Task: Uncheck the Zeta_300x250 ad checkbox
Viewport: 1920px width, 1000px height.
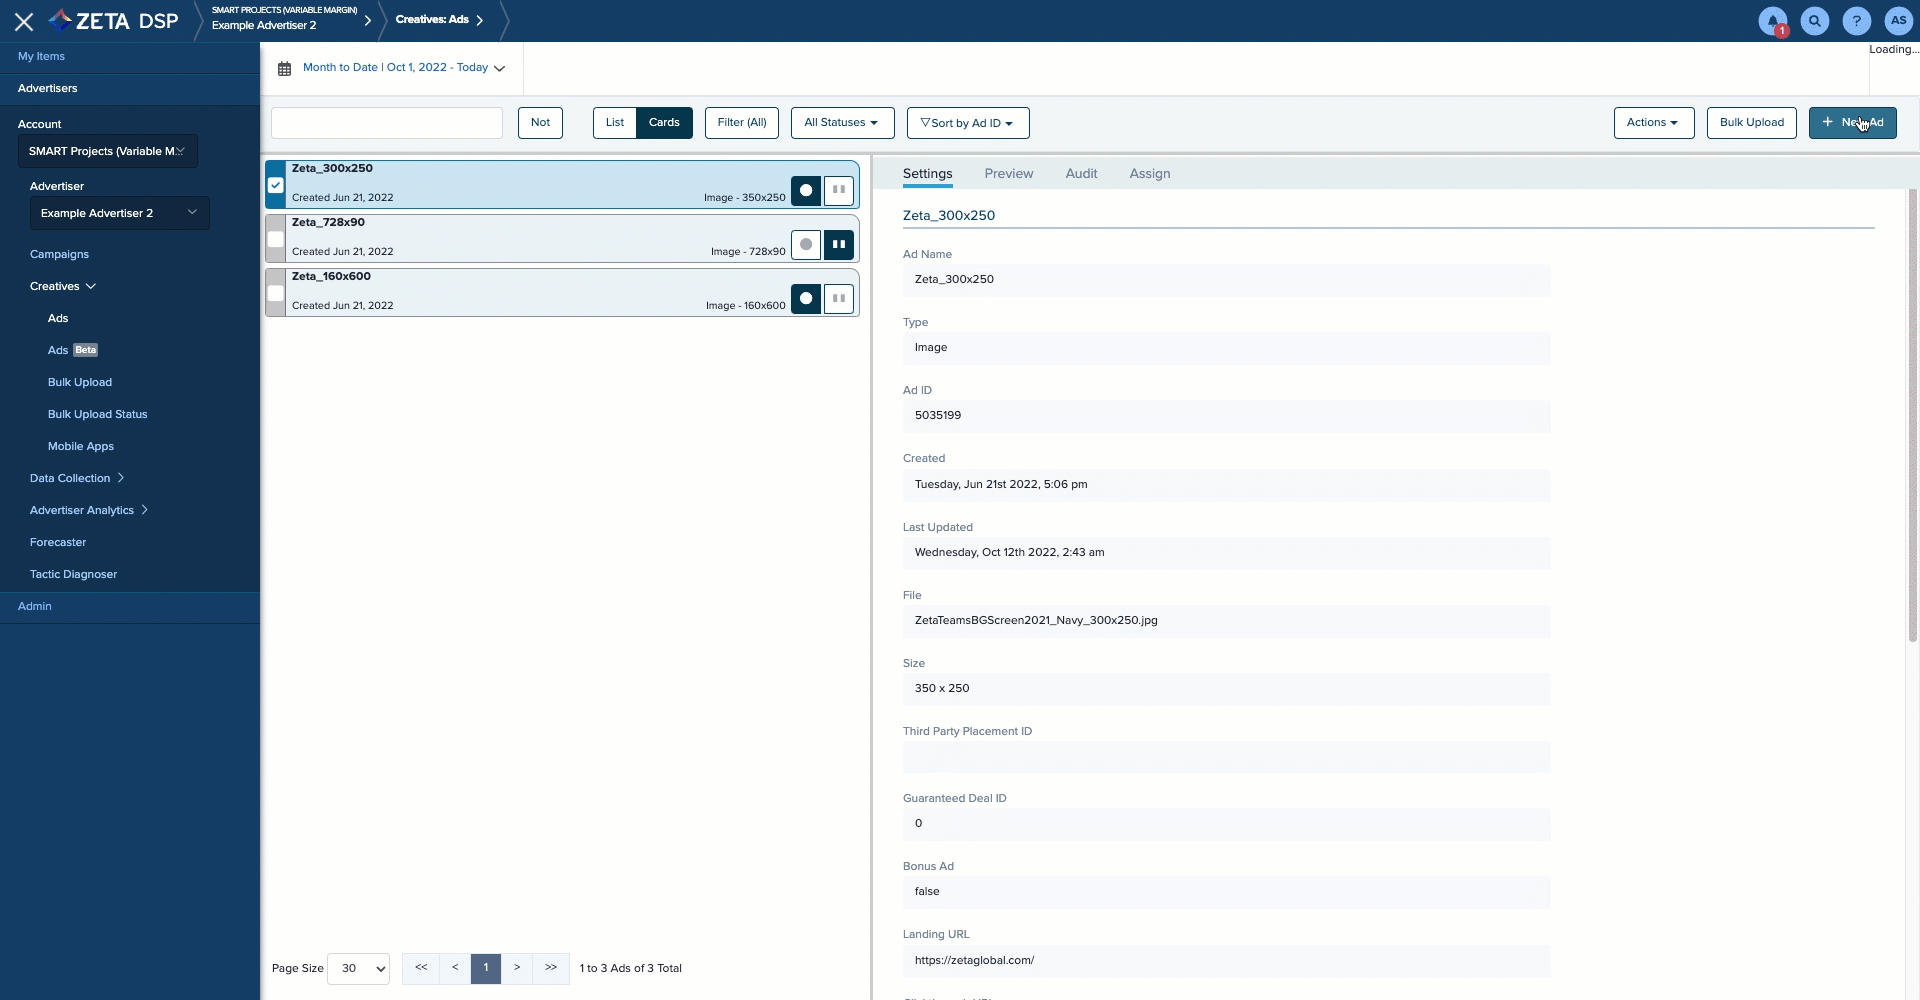Action: pyautogui.click(x=276, y=185)
